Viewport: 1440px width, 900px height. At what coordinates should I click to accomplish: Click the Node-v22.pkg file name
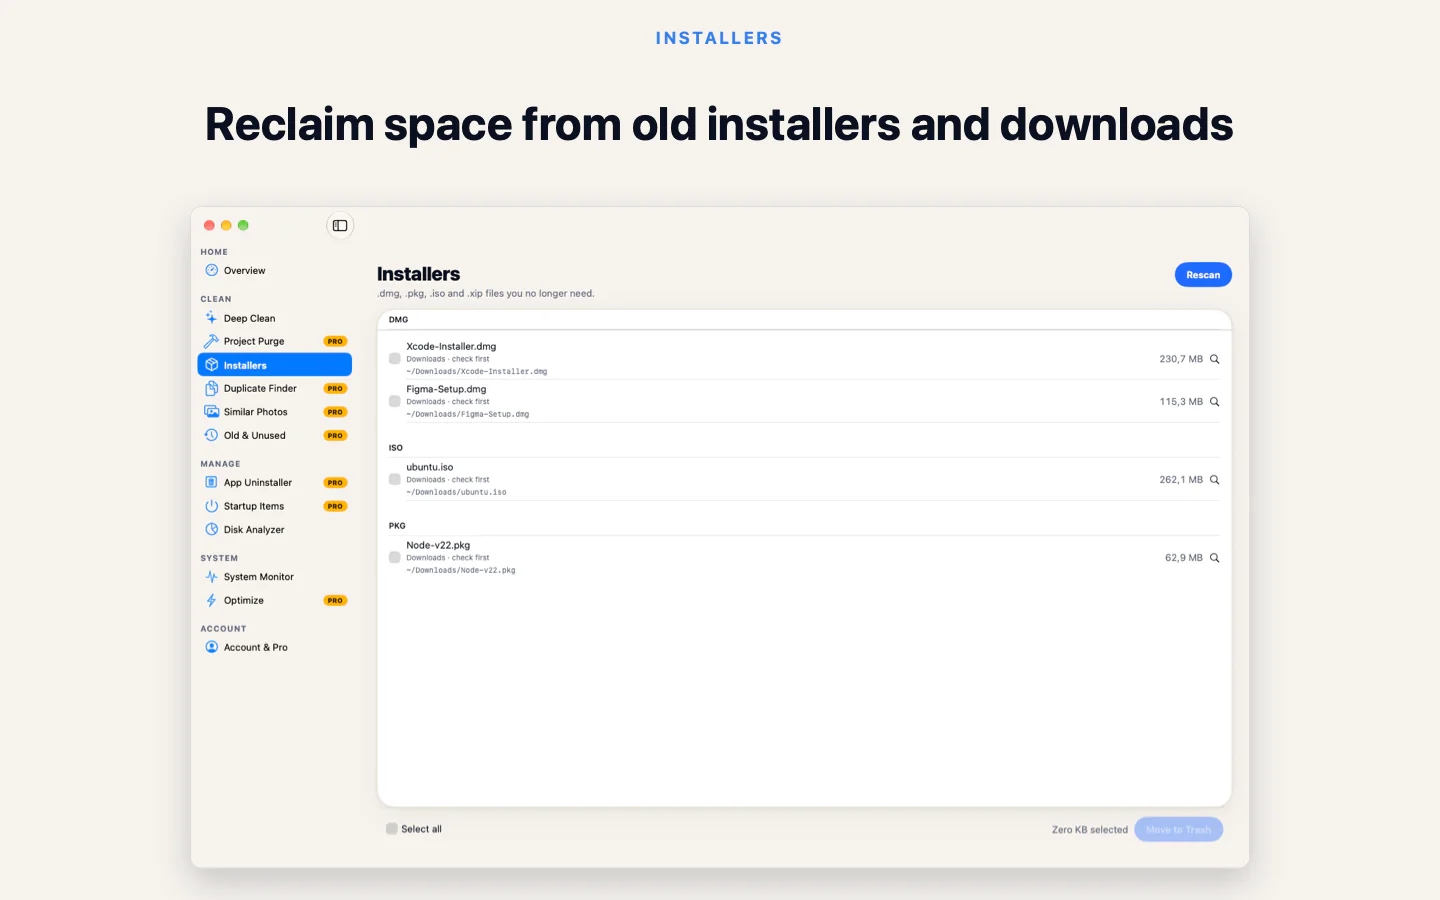[438, 545]
